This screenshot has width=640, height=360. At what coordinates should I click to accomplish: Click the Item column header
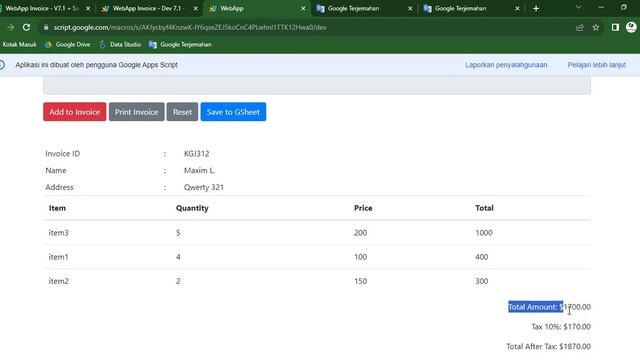(x=57, y=208)
